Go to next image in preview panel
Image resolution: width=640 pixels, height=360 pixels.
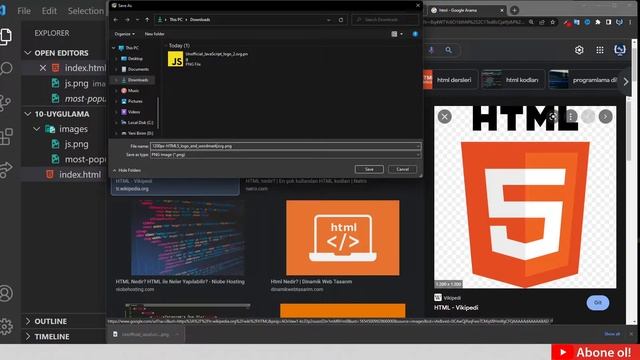[x=605, y=117]
